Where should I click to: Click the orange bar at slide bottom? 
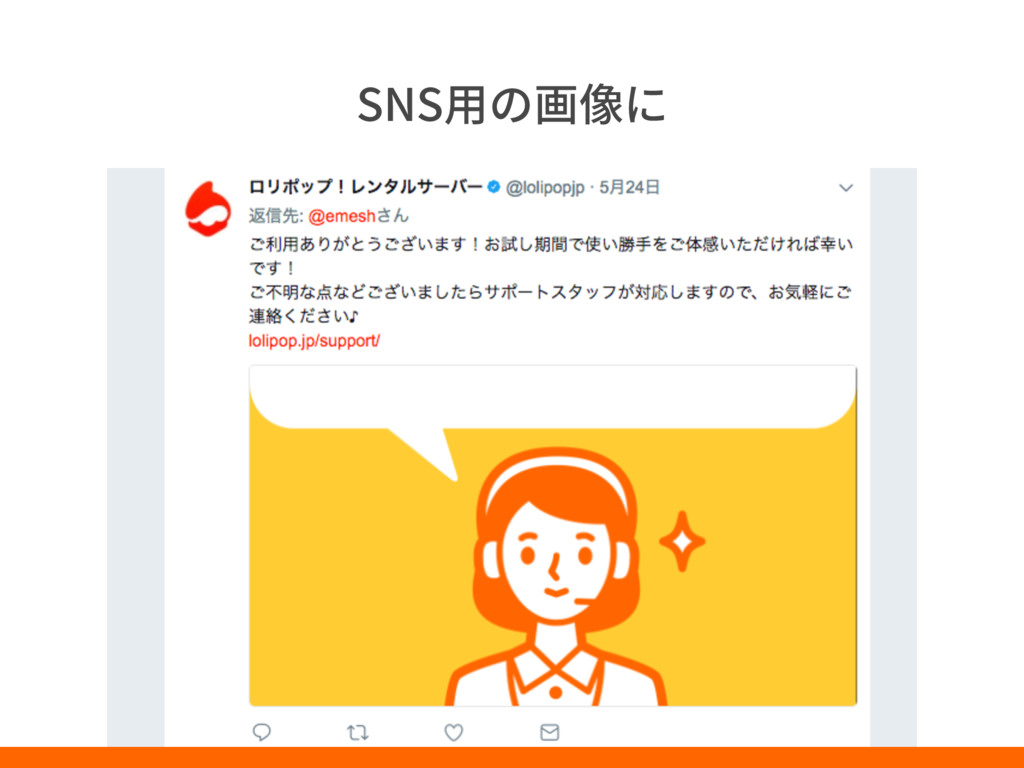(x=512, y=758)
